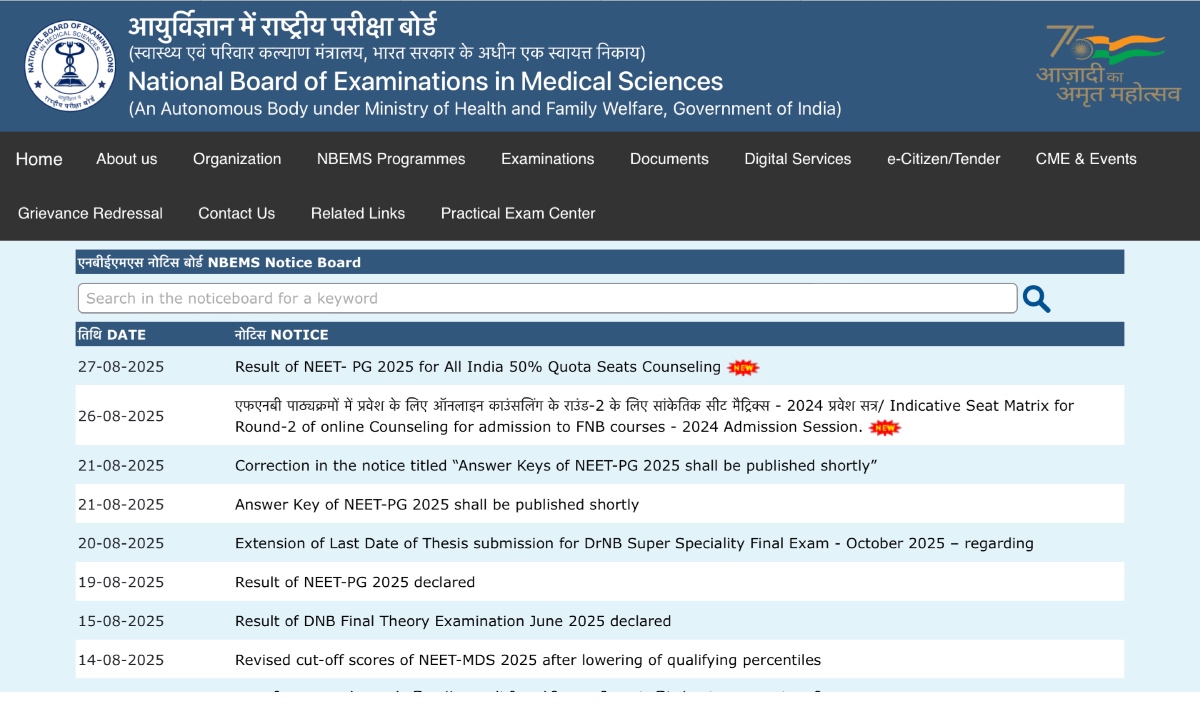Click the date 14-08-2025
The height and width of the screenshot is (720, 1200).
(121, 660)
